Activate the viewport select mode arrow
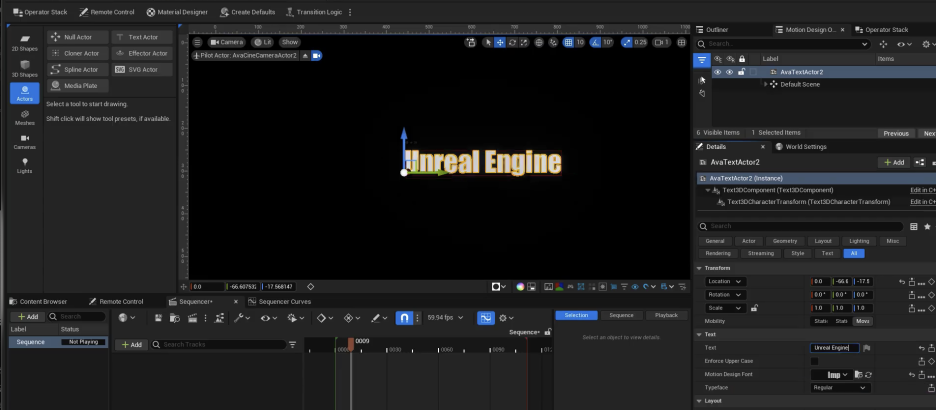936x410 pixels. pyautogui.click(x=488, y=42)
